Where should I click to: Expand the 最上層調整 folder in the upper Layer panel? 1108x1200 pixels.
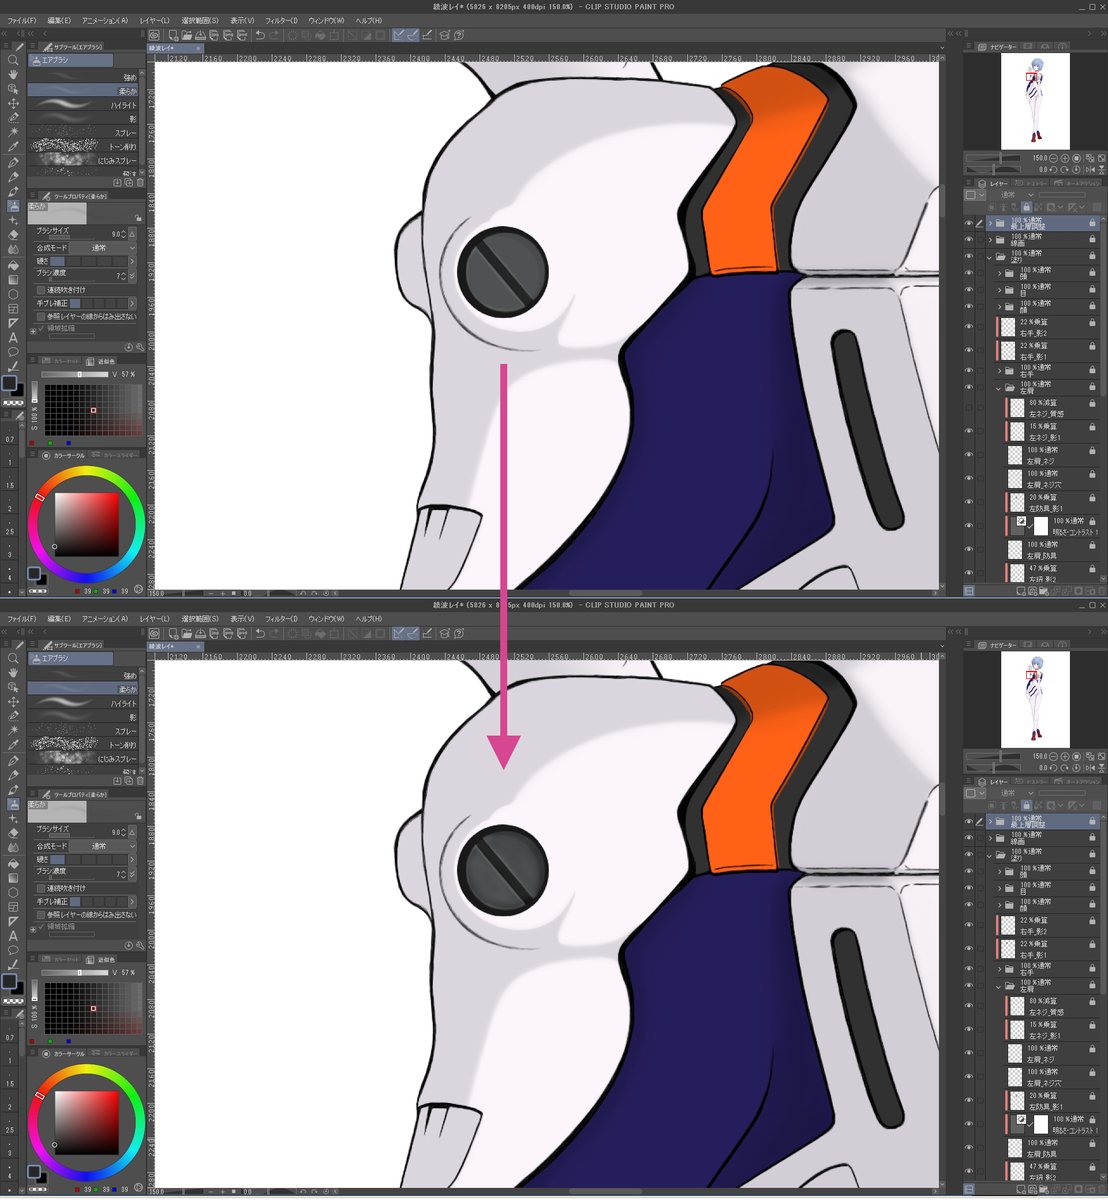pos(991,224)
